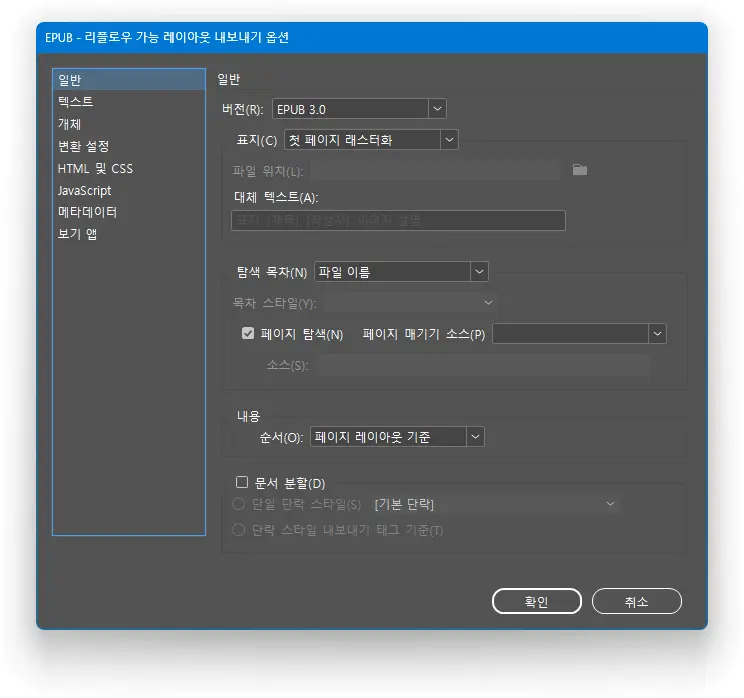The width and height of the screenshot is (744, 698).
Task: Open the 버전 EPUB 3.0 dropdown
Action: 359,109
